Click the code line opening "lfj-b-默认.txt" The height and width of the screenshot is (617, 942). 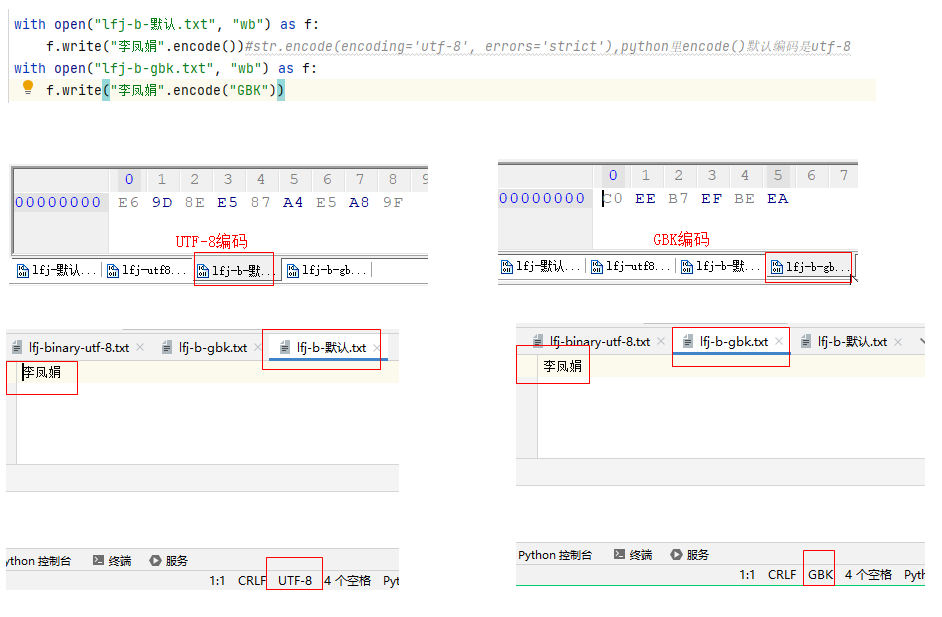coord(166,25)
